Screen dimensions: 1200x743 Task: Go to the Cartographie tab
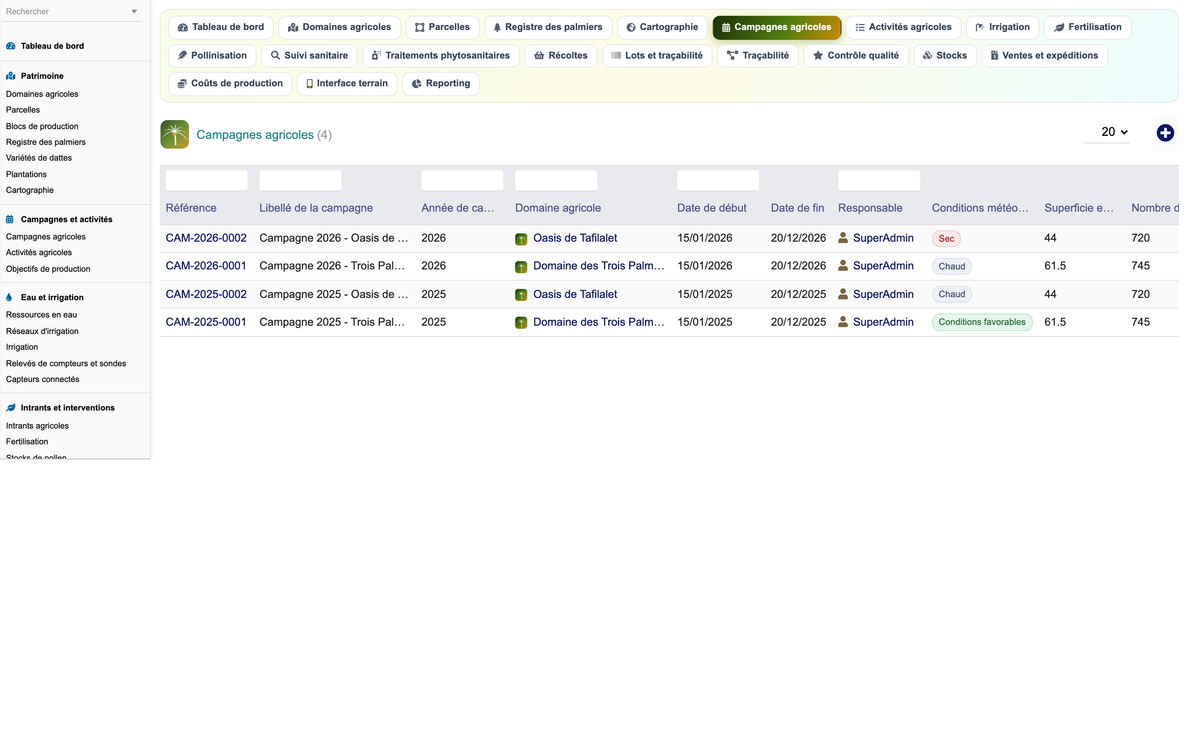662,27
